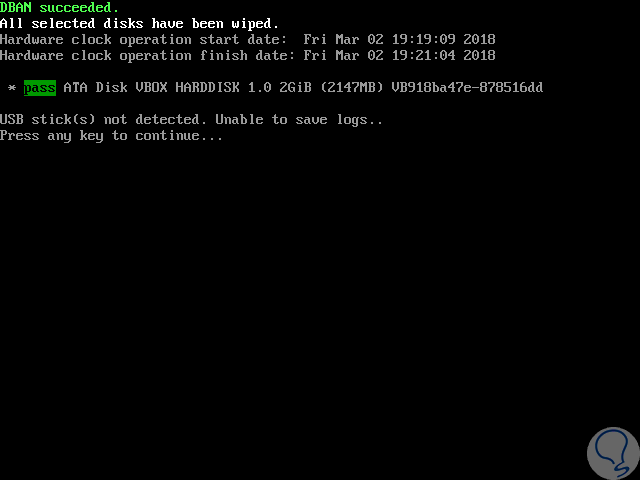Click the start date time 19:19:09
Viewport: 640px width, 480px height.
point(424,40)
